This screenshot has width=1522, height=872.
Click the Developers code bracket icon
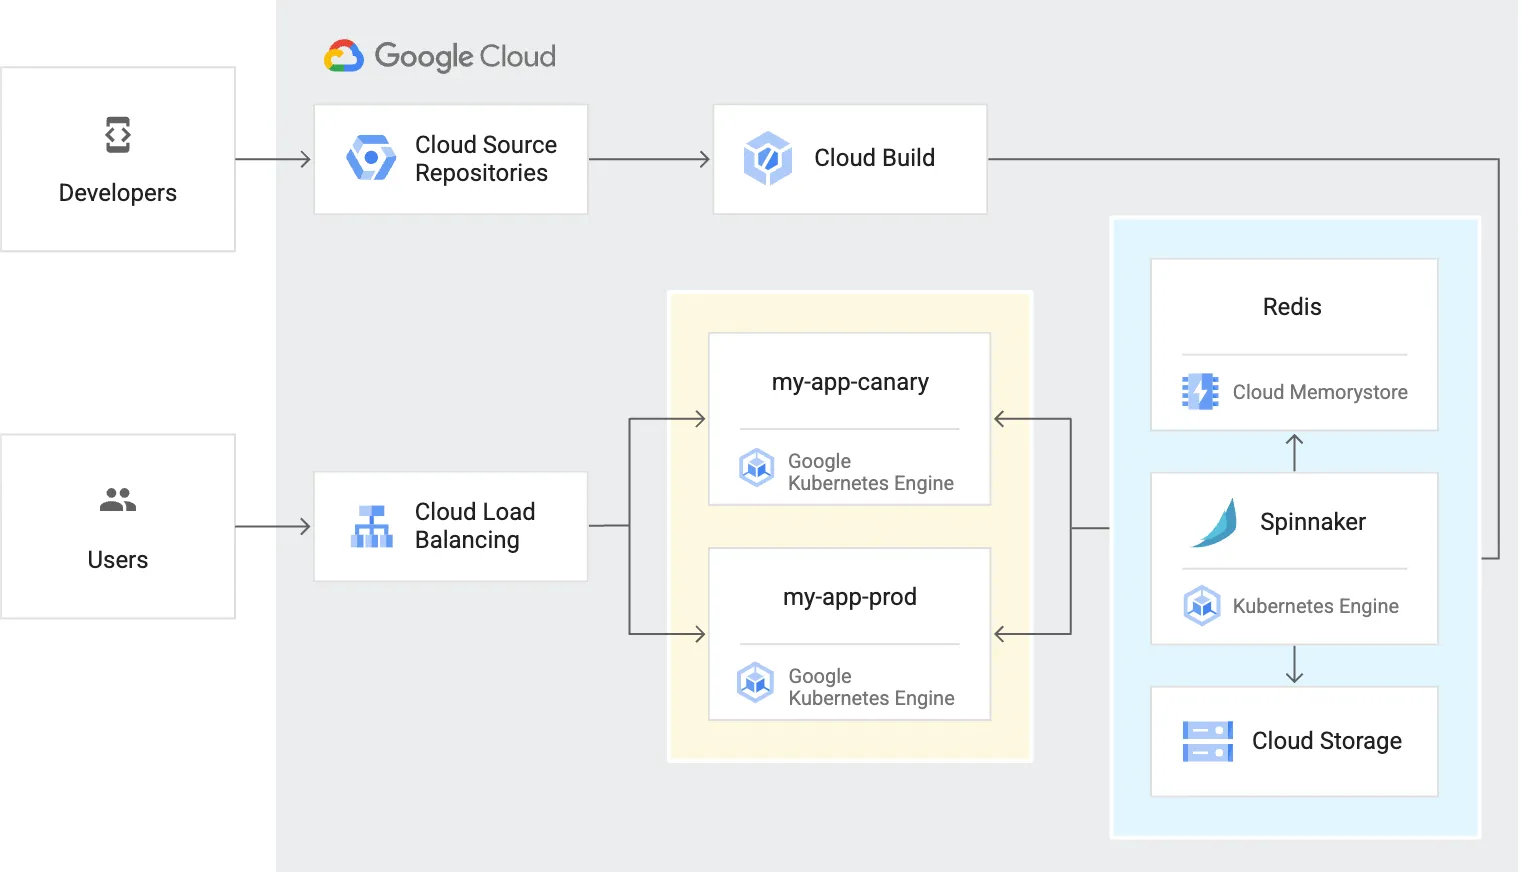118,135
